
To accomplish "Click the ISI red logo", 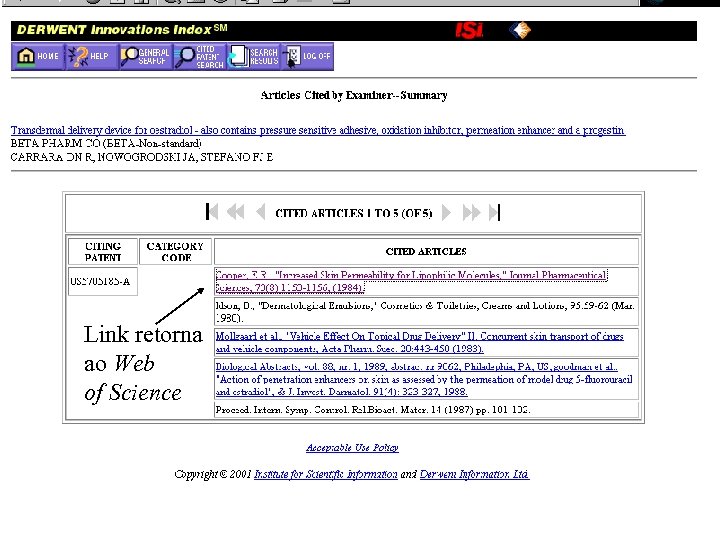I will 469,31.
